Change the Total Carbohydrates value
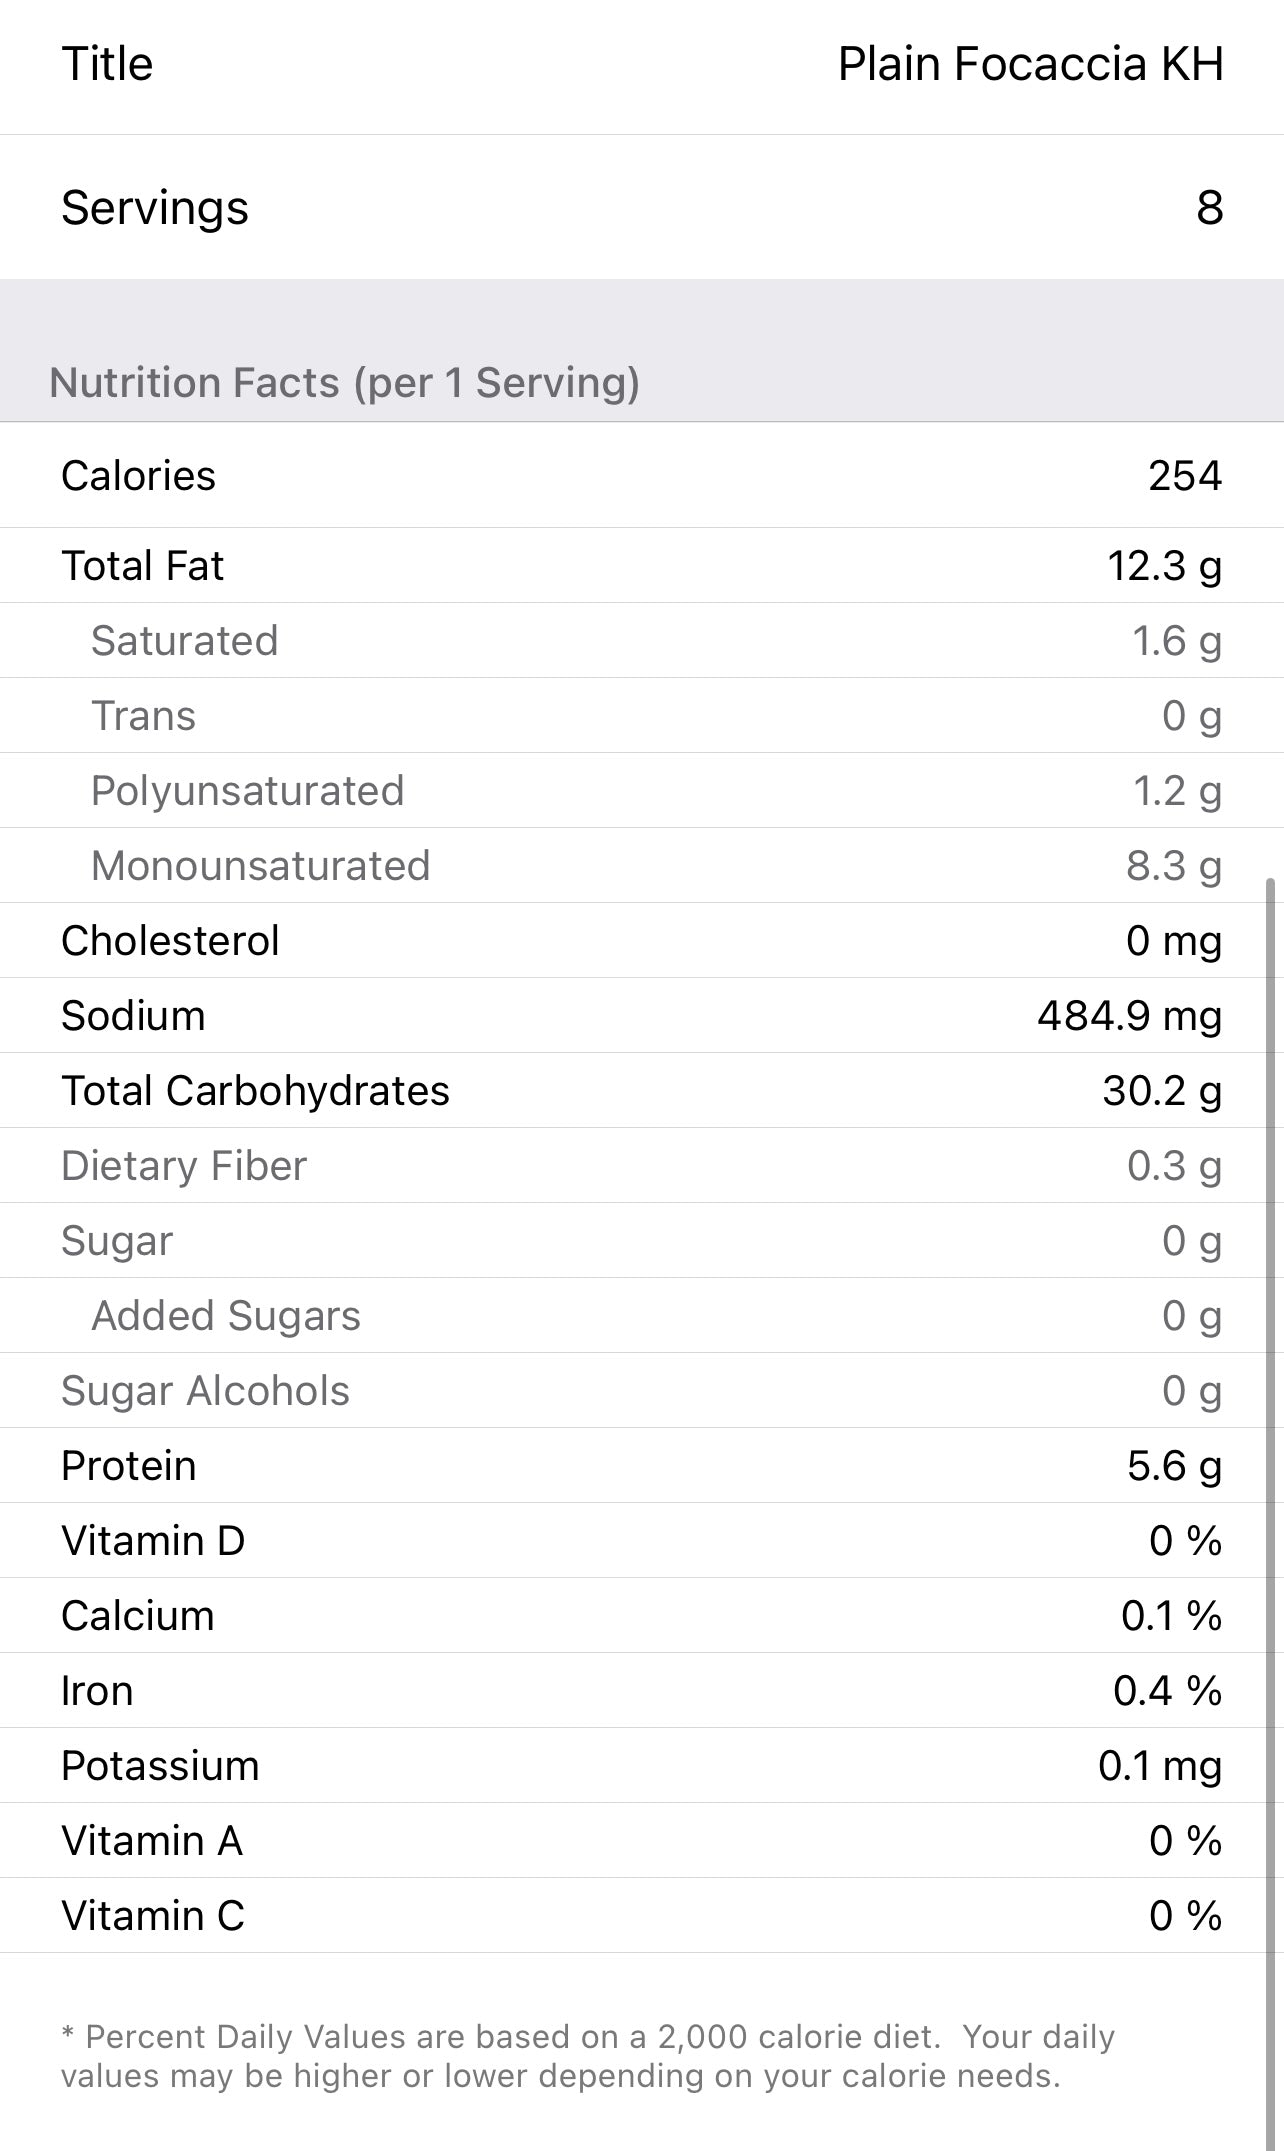 coord(1162,1091)
